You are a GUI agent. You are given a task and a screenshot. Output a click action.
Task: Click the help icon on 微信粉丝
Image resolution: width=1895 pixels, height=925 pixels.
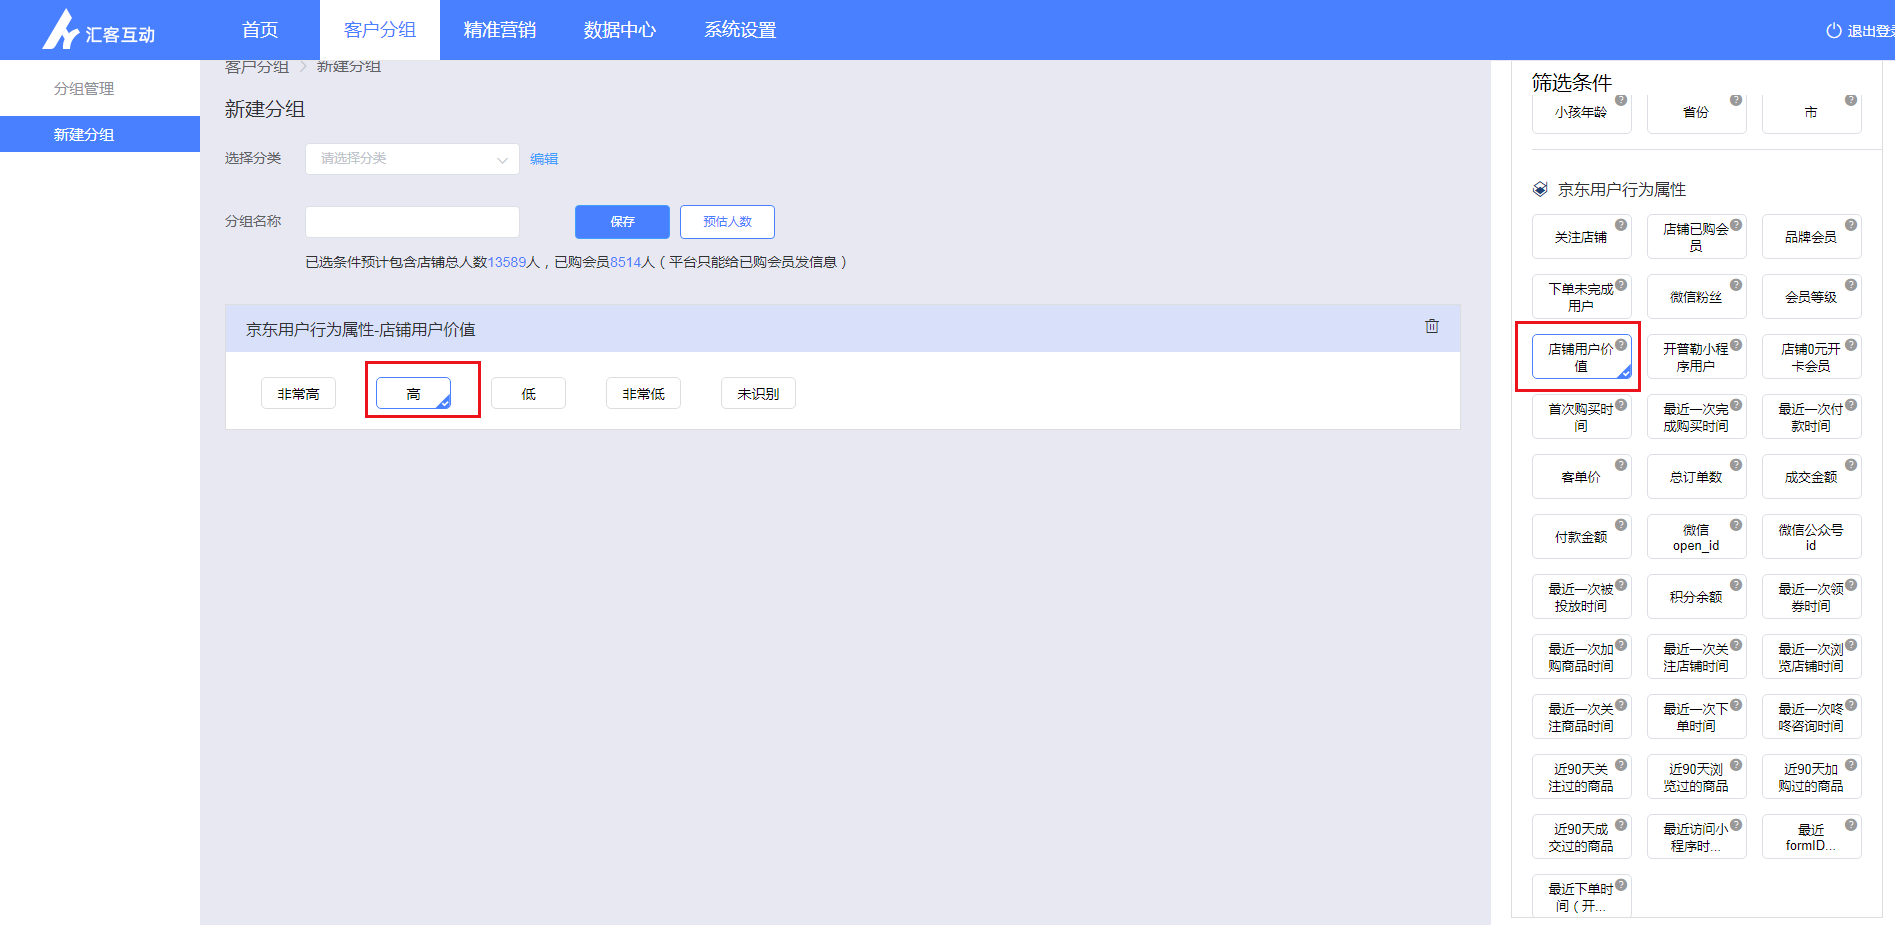pyautogui.click(x=1736, y=285)
